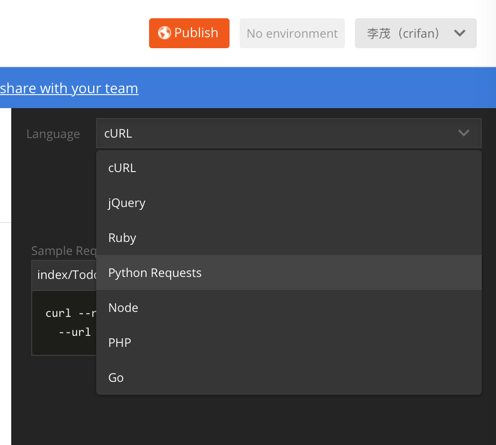
Task: Open the 李茂 (crifan) account dropdown
Action: [x=415, y=33]
